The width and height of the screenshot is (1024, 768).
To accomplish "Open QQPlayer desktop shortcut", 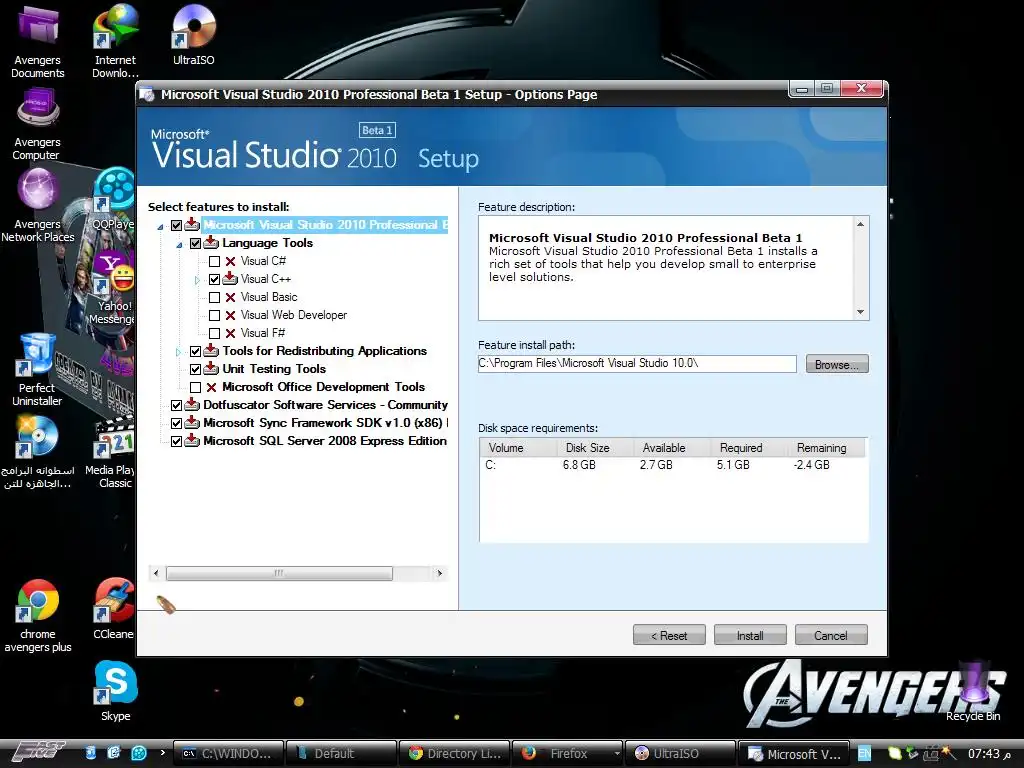I will pos(114,199).
